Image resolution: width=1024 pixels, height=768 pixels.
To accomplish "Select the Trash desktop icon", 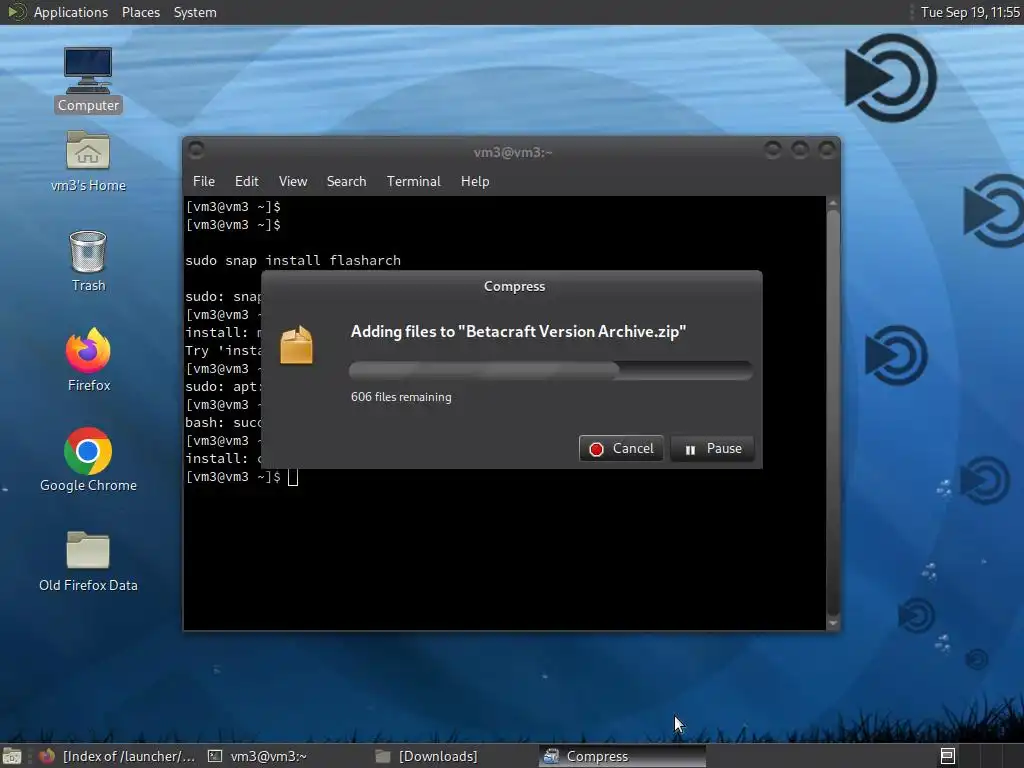I will [88, 261].
